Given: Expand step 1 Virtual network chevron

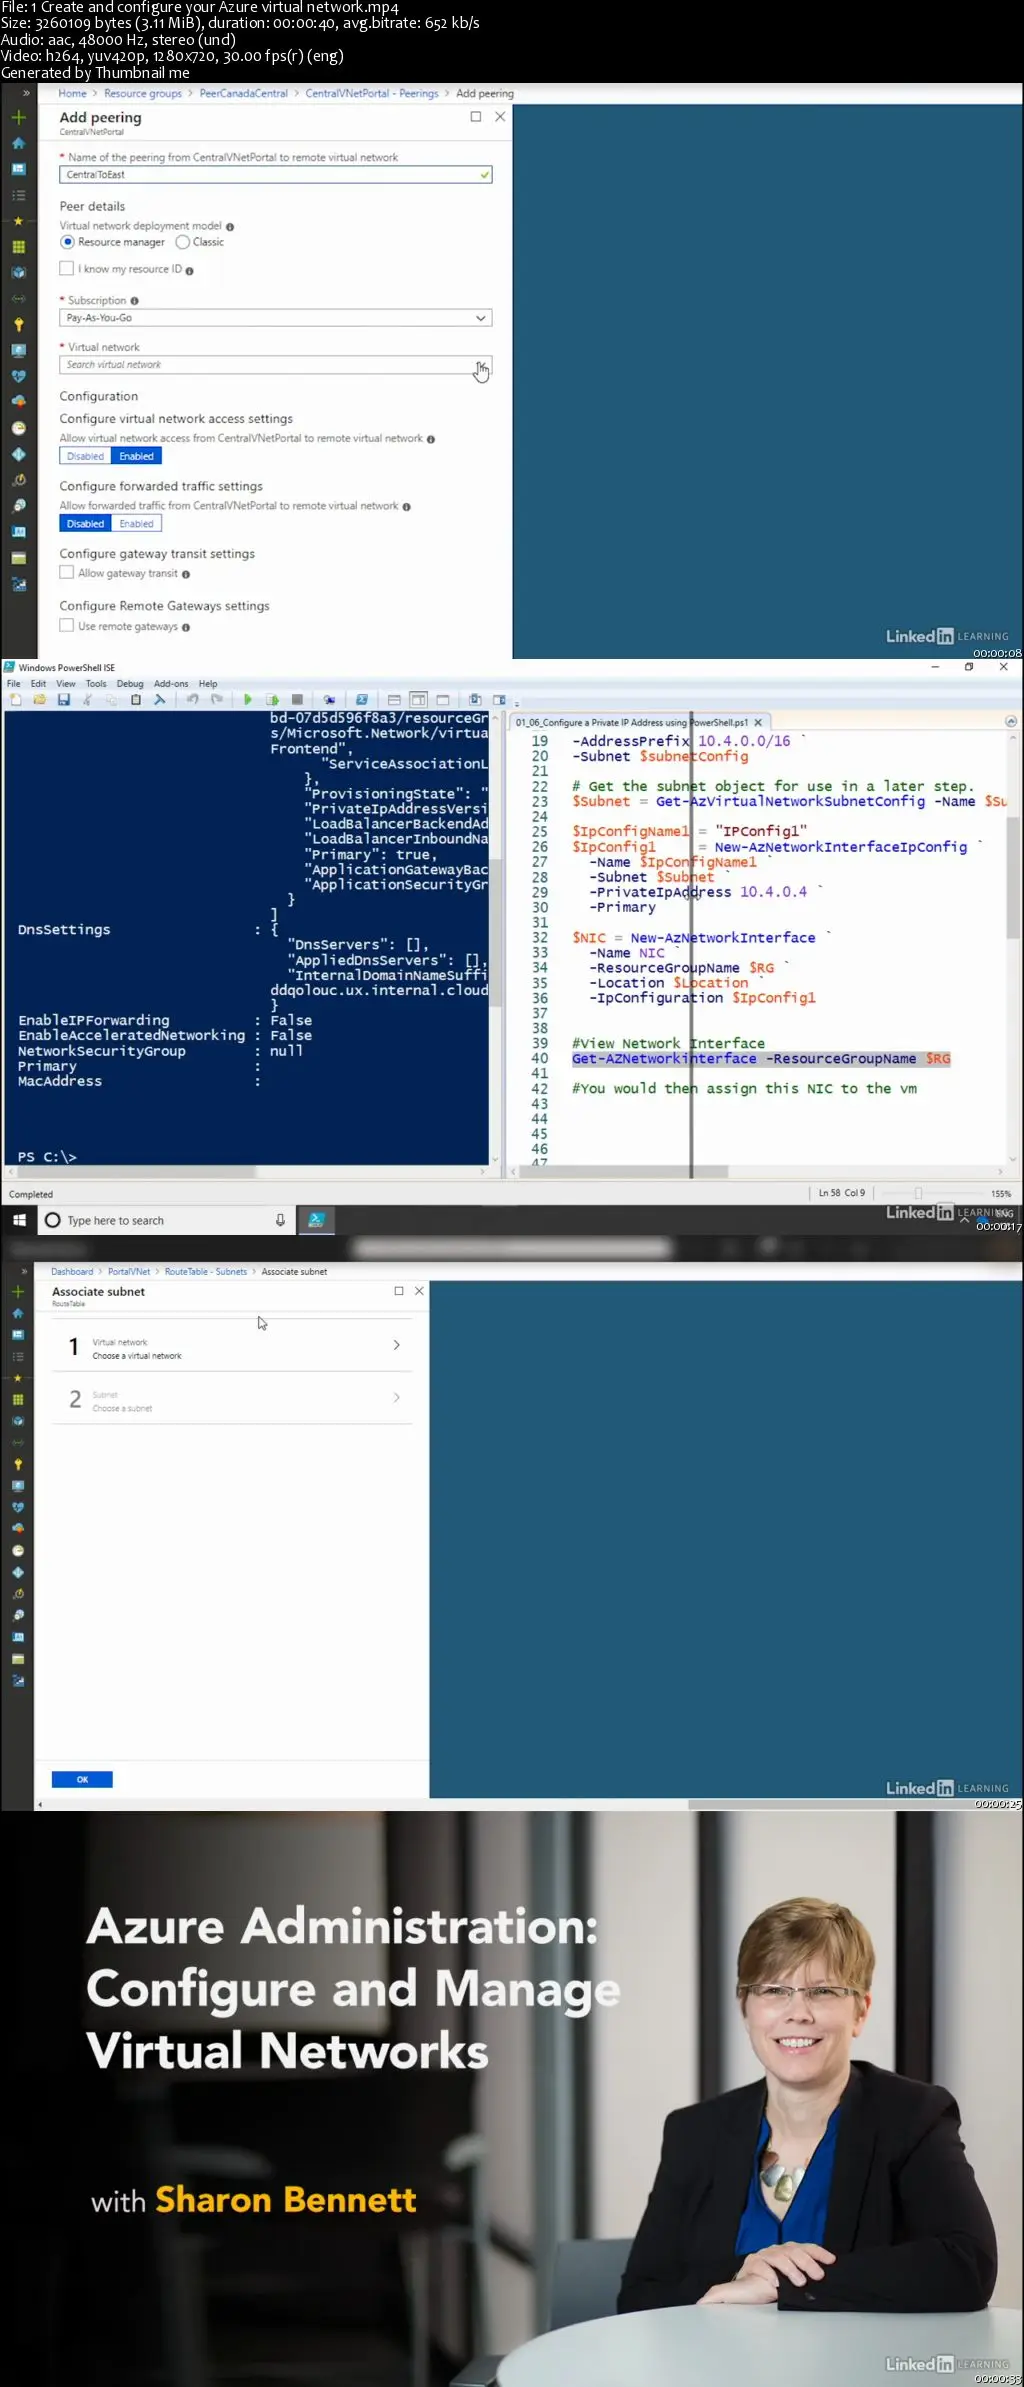Looking at the screenshot, I should [397, 1345].
